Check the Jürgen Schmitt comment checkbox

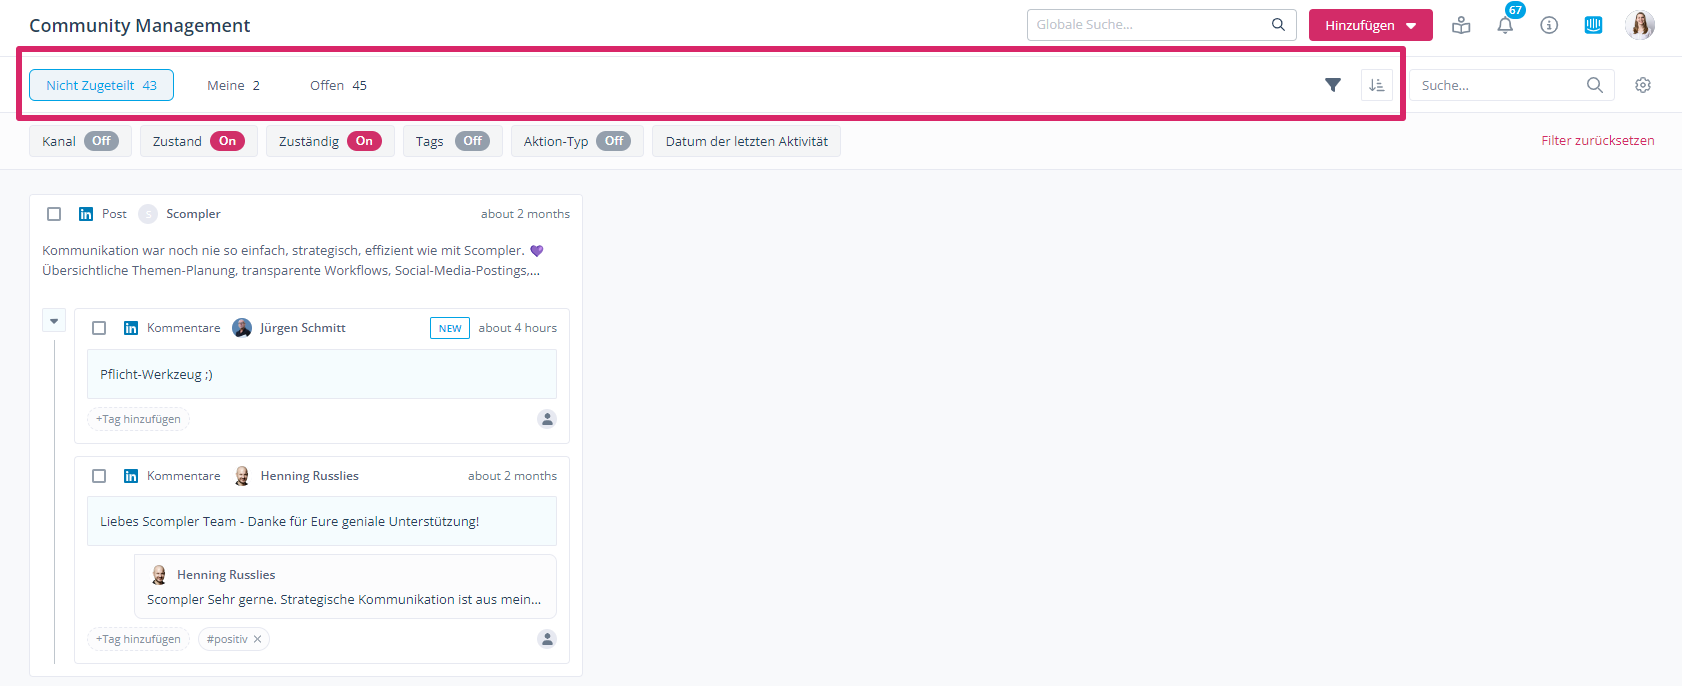pyautogui.click(x=99, y=328)
